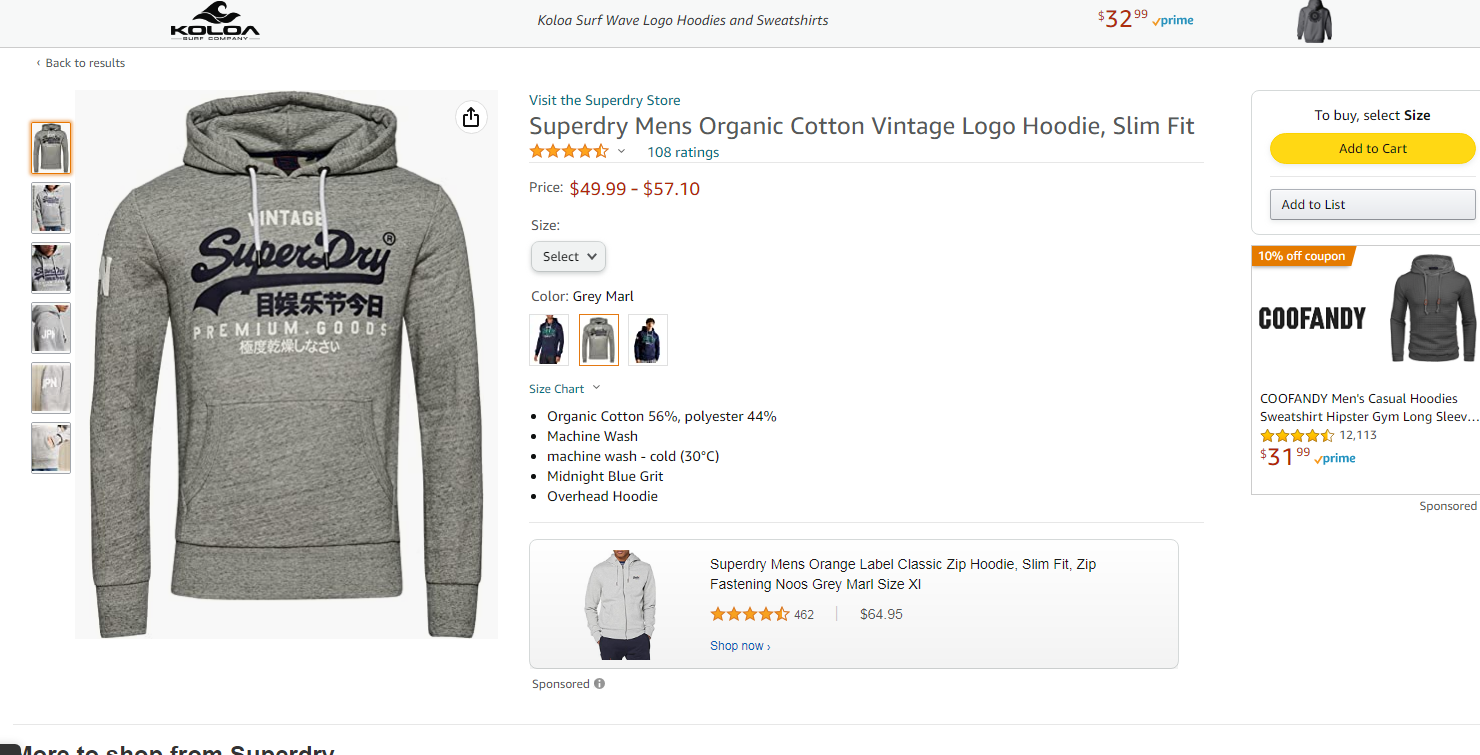The width and height of the screenshot is (1480, 755).
Task: Show the last product thumbnail image
Action: [51, 448]
